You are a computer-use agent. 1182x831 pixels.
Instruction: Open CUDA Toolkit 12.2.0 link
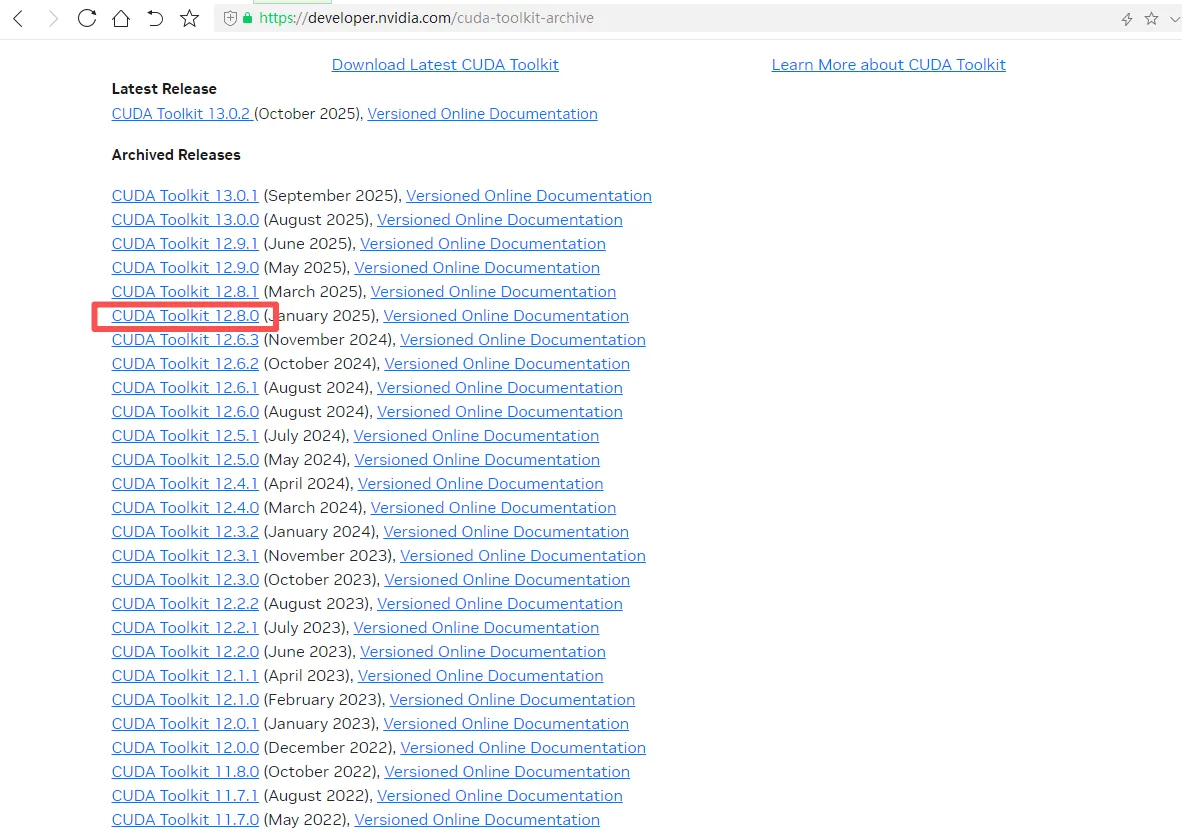point(185,652)
